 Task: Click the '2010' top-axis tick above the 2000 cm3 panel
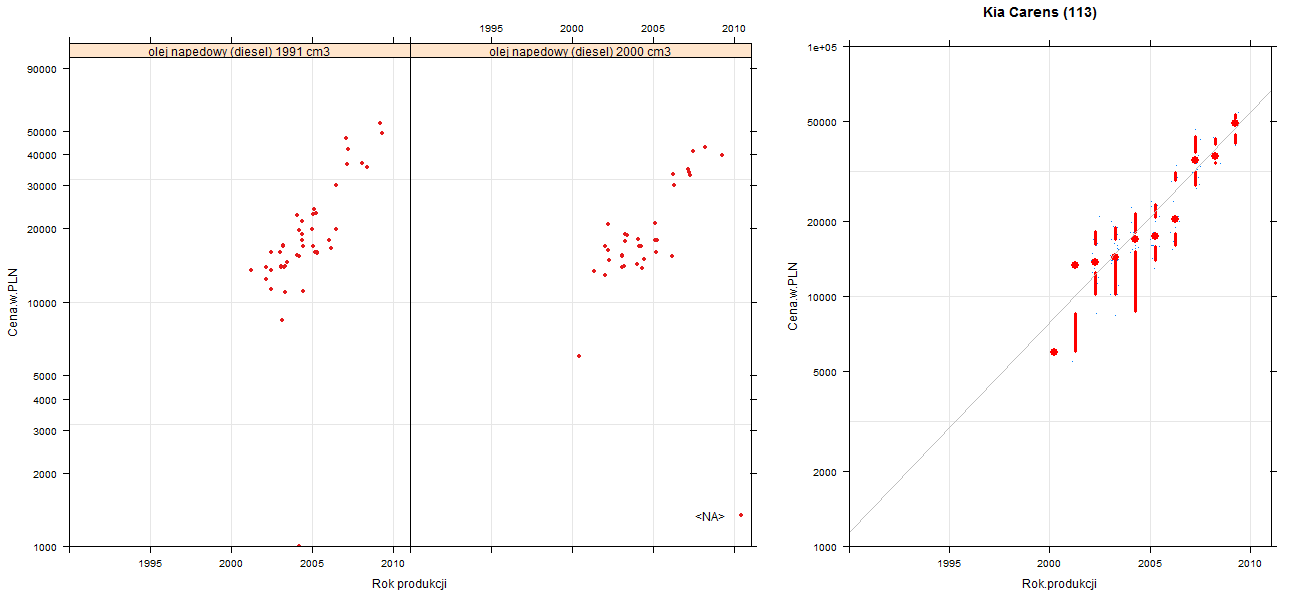point(734,28)
